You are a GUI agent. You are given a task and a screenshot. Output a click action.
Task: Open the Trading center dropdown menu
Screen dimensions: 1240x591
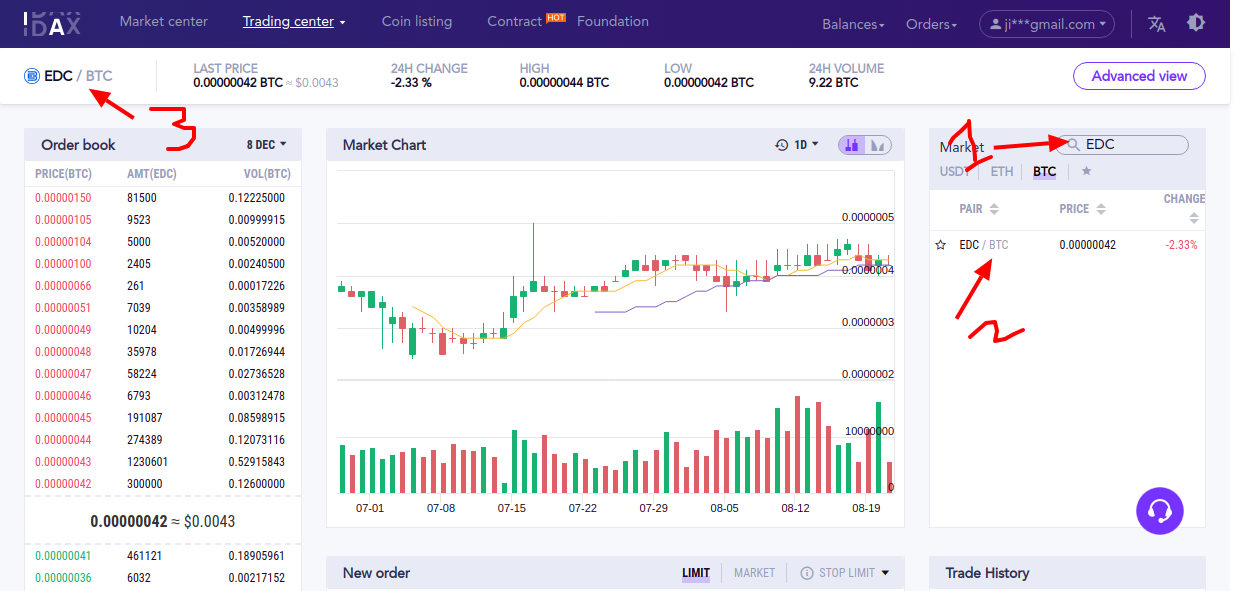[x=294, y=21]
